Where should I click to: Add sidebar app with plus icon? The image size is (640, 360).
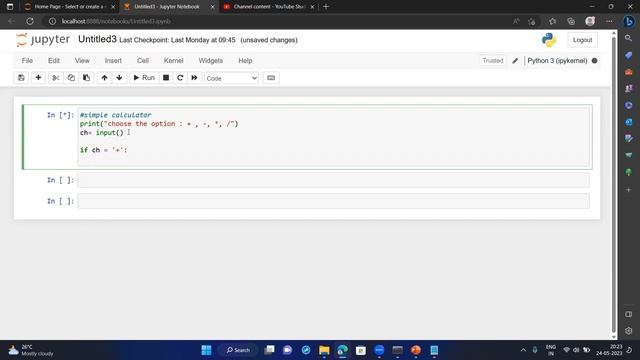click(x=629, y=190)
